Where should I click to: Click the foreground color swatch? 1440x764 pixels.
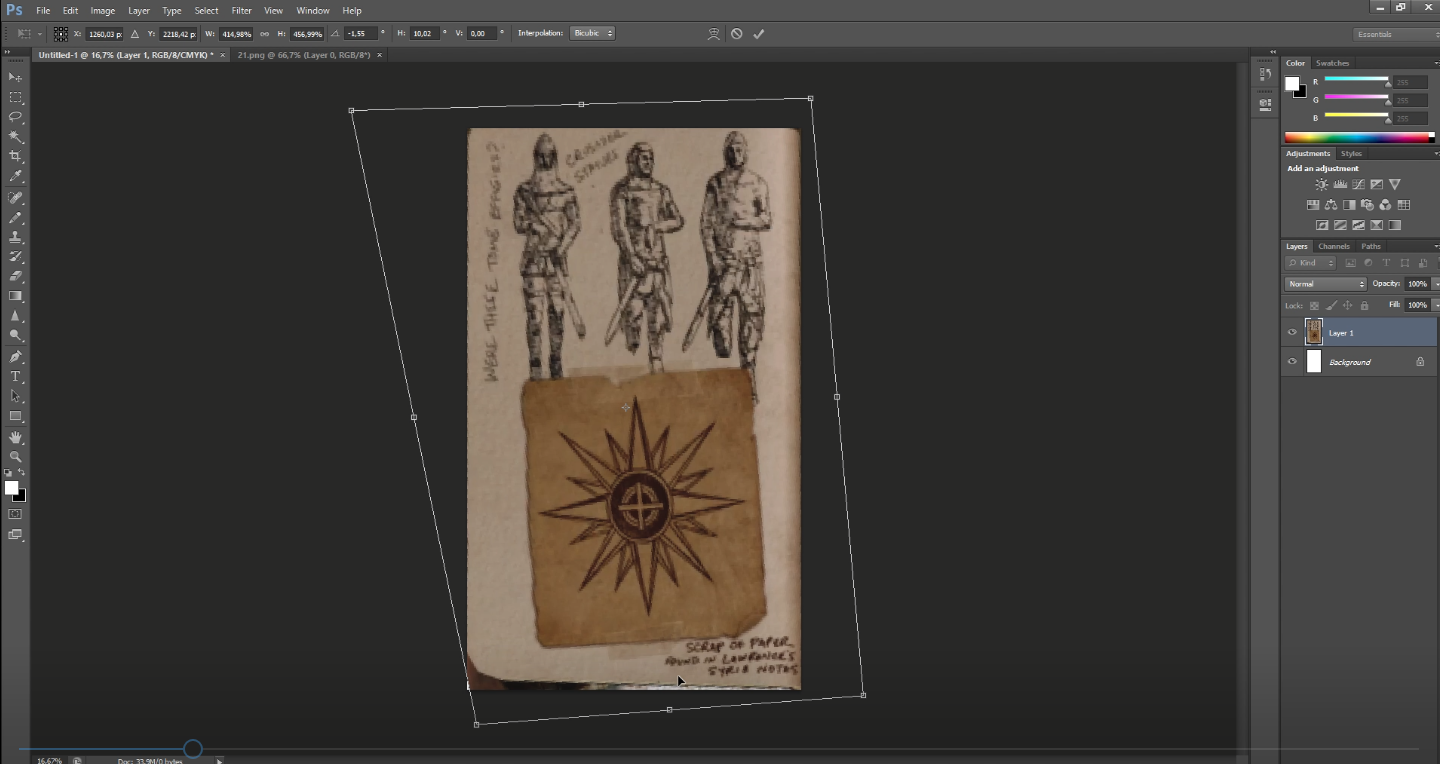click(x=10, y=486)
